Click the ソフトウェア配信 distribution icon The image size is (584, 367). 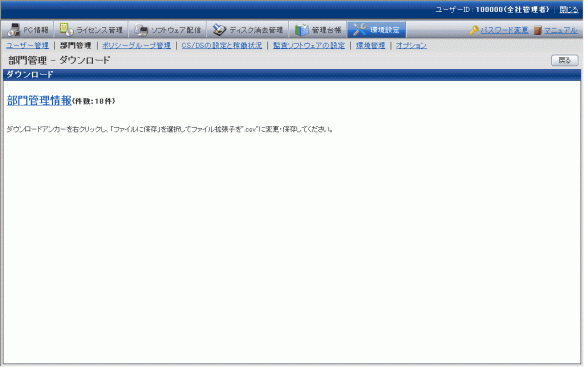point(141,30)
